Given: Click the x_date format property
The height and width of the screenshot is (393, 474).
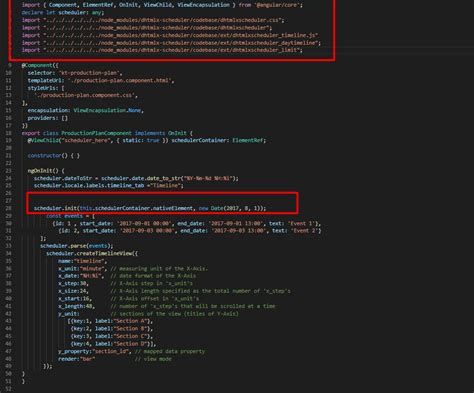Looking at the screenshot, I should coord(81,276).
